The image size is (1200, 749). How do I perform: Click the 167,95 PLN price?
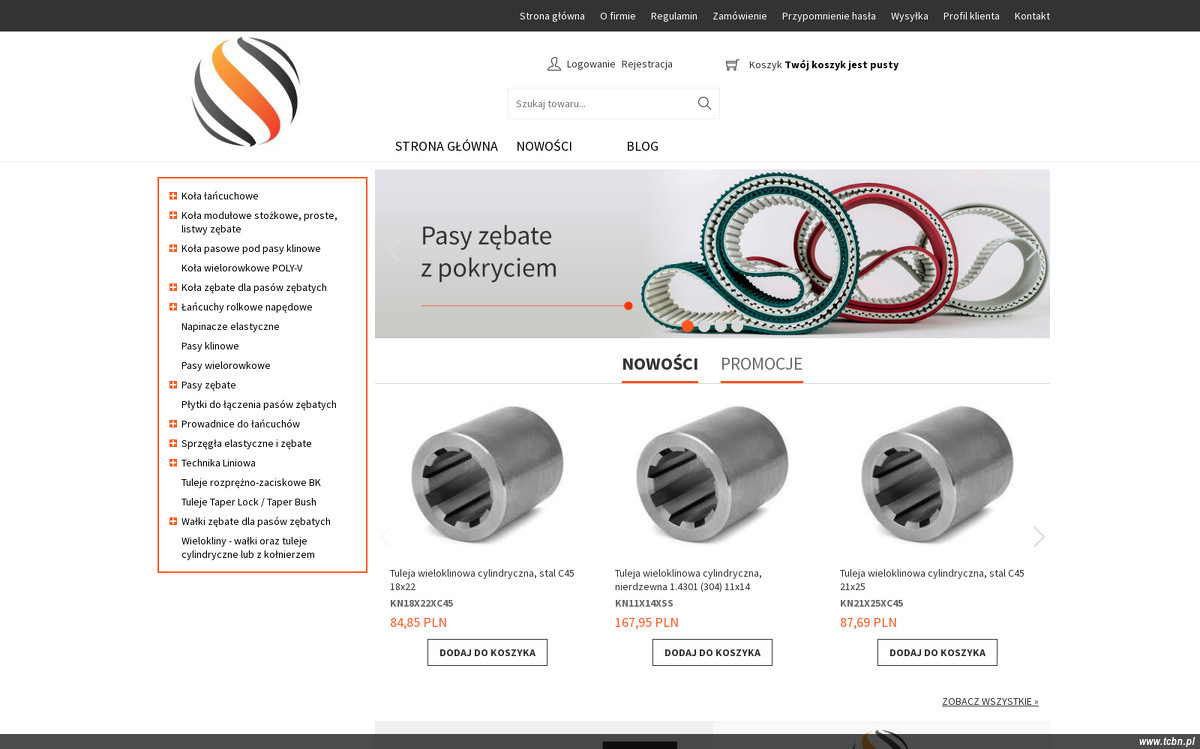pyautogui.click(x=647, y=622)
